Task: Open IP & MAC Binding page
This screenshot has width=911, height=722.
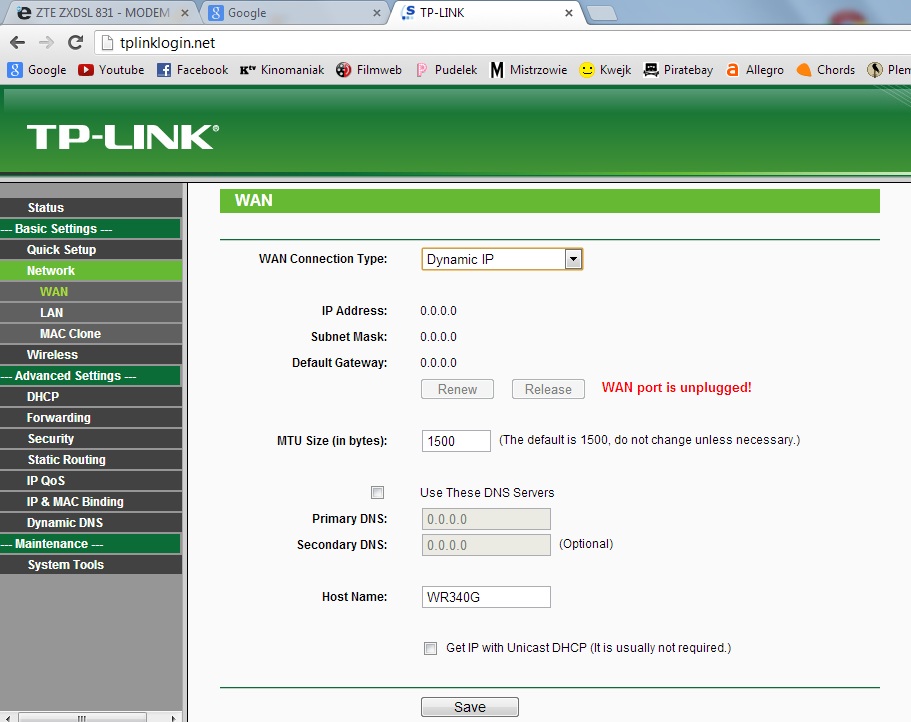Action: pyautogui.click(x=91, y=501)
